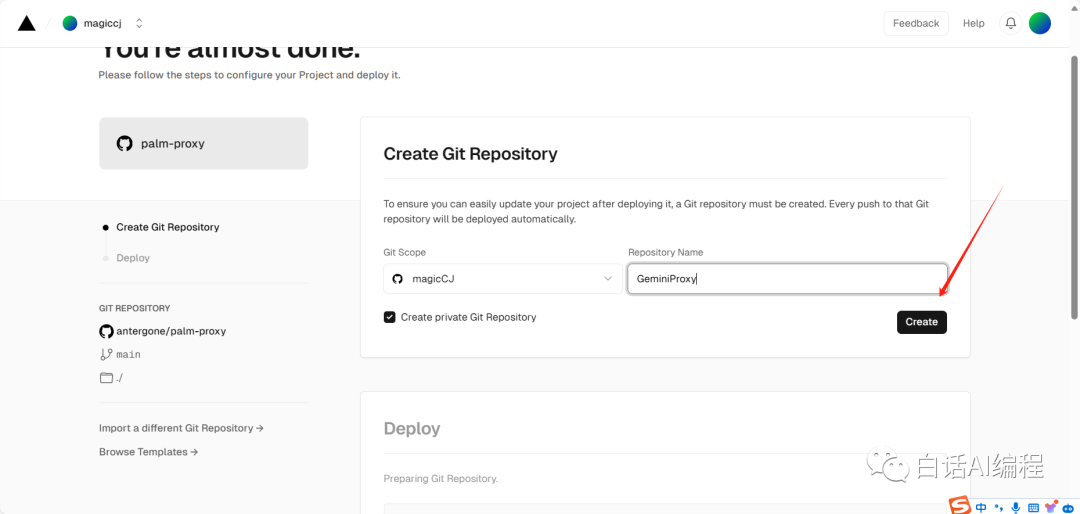Open the user profile avatar menu
Screen dimensions: 1080x514
tap(1039, 23)
